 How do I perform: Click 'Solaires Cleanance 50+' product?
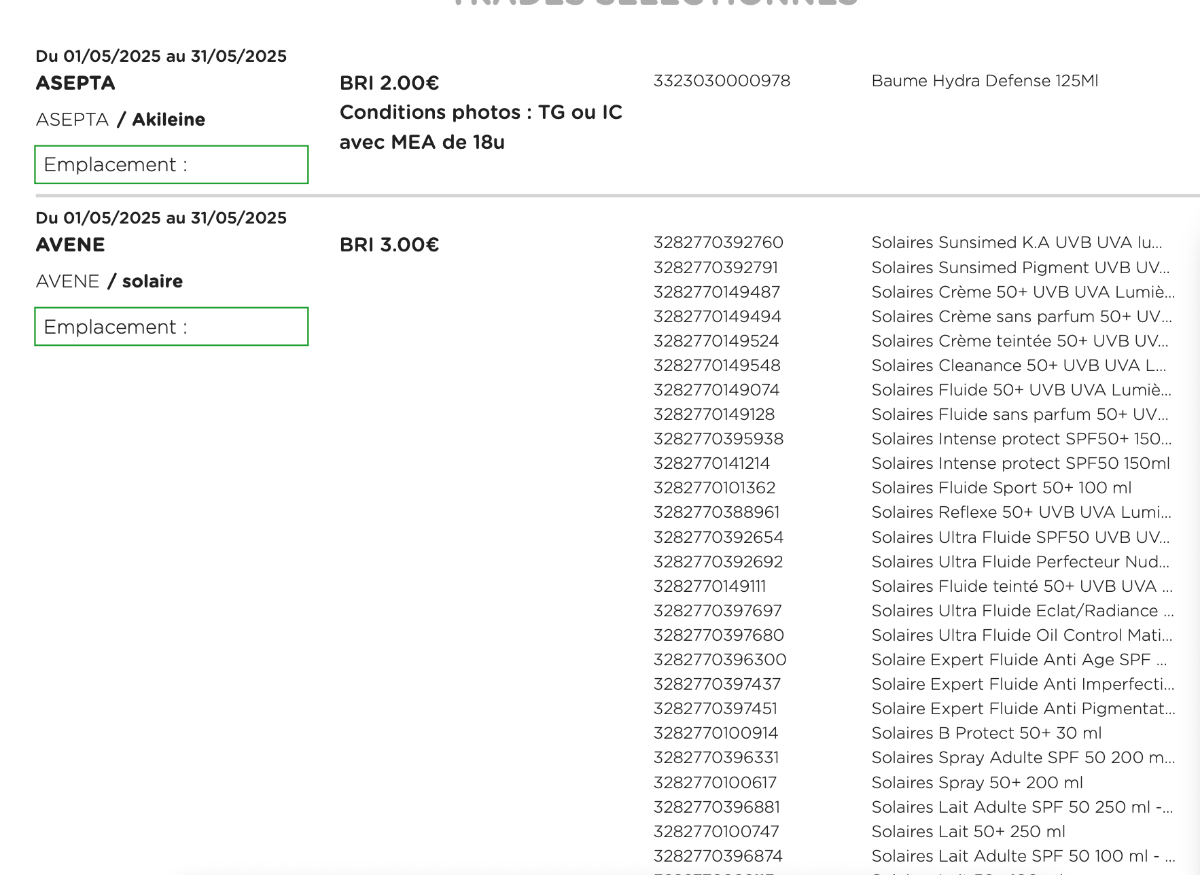click(1019, 366)
